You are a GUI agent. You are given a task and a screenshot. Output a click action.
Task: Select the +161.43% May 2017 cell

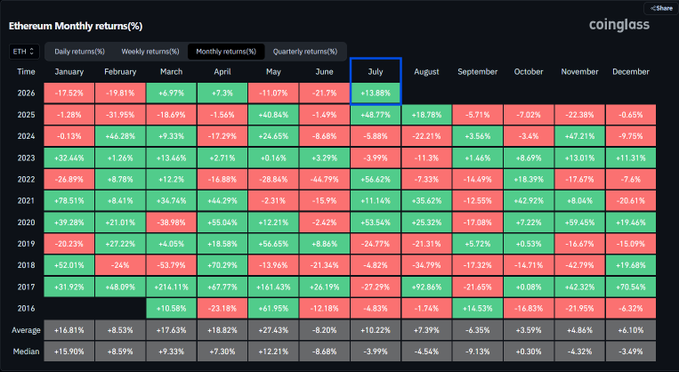pos(273,287)
